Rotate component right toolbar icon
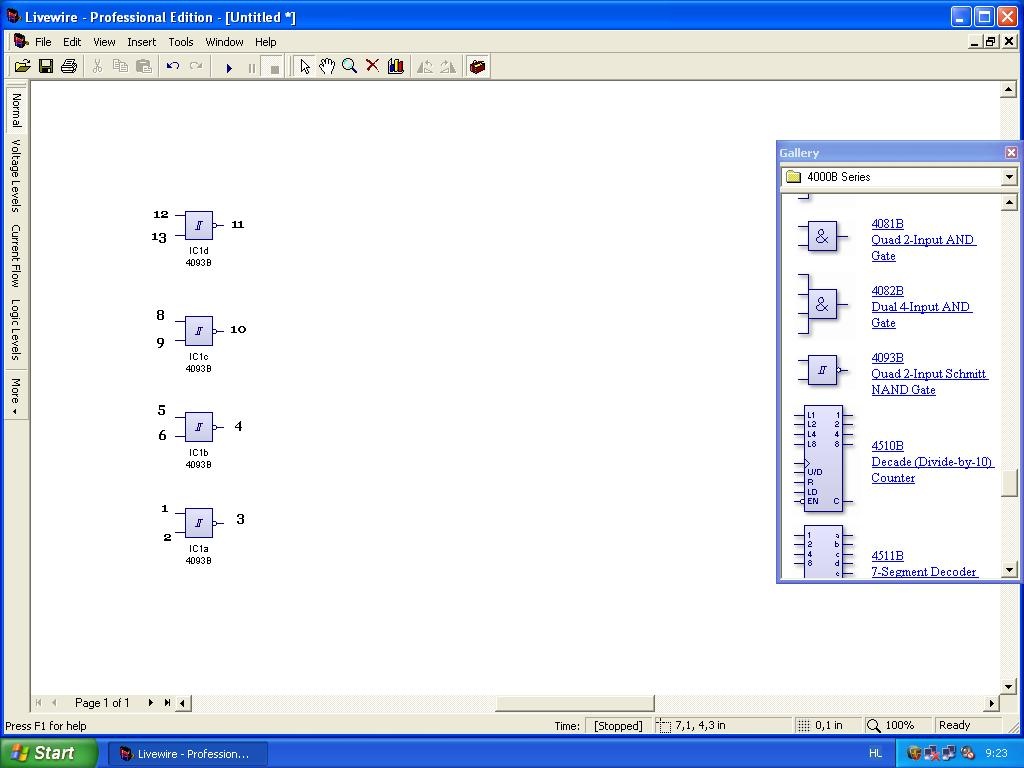Image resolution: width=1024 pixels, height=768 pixels. pyautogui.click(x=448, y=66)
